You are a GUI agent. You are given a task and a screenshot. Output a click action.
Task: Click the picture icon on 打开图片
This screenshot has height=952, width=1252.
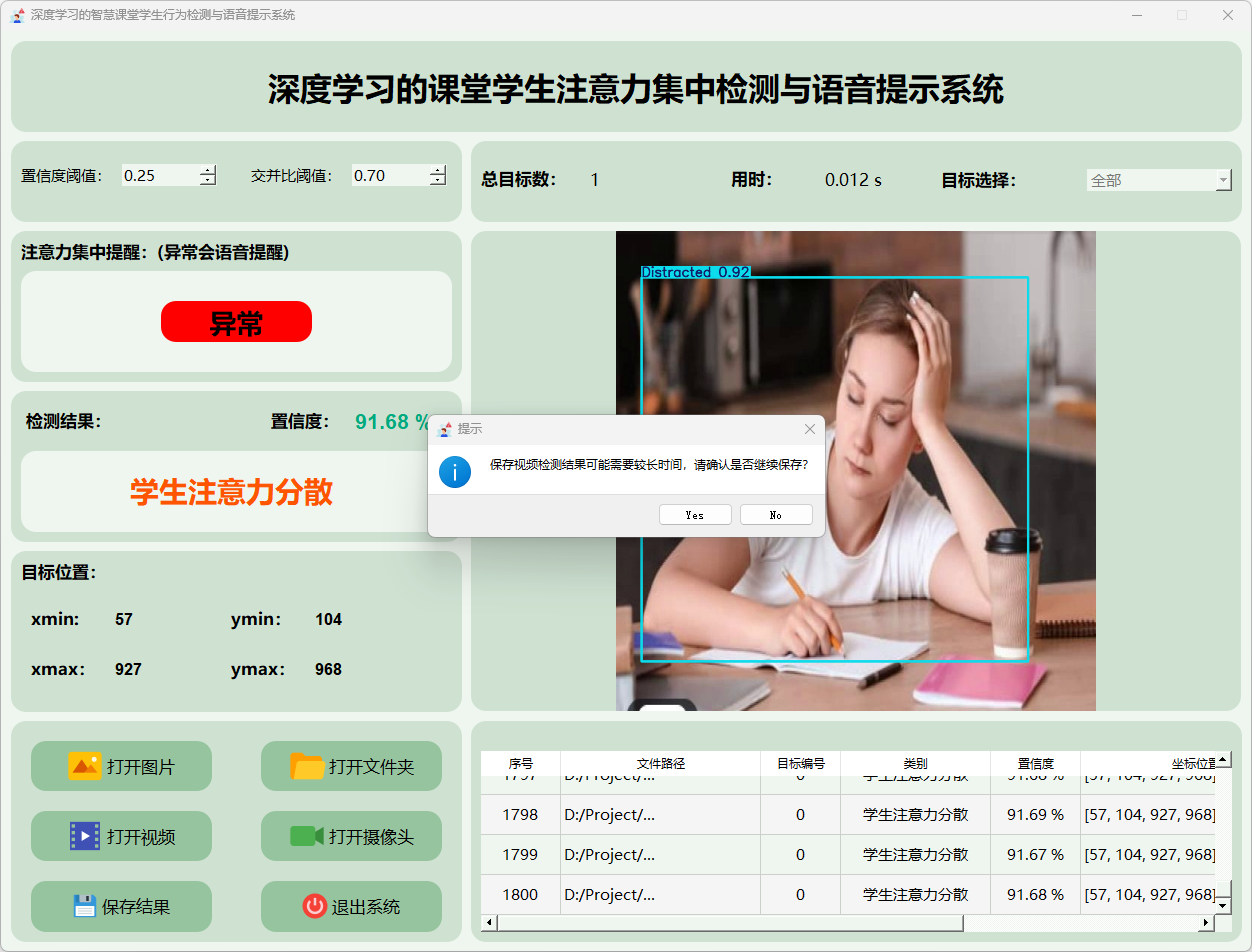[85, 766]
